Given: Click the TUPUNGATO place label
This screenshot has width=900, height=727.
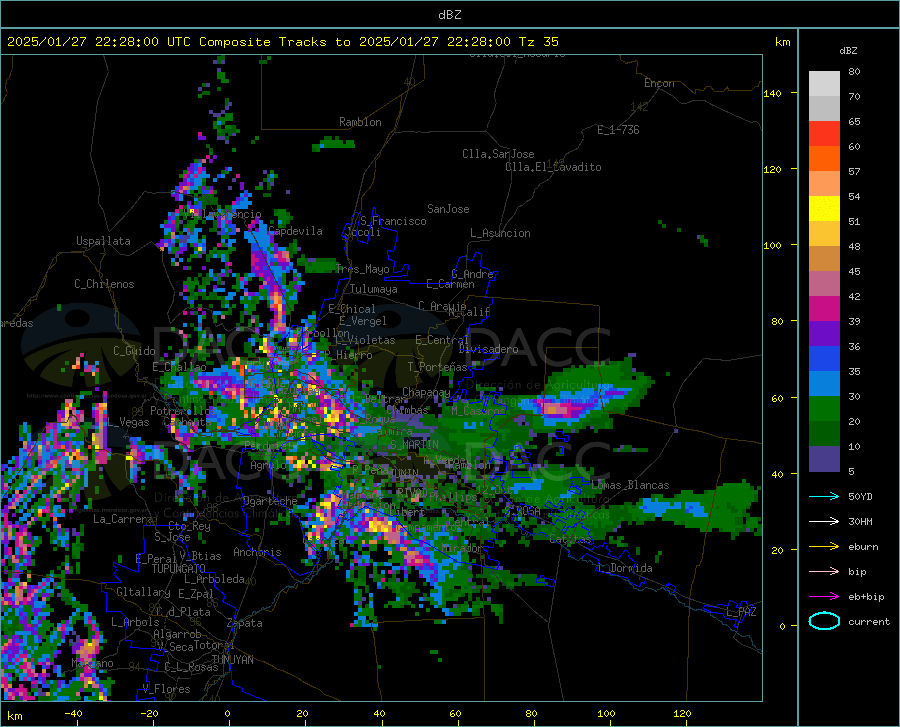Looking at the screenshot, I should (179, 569).
